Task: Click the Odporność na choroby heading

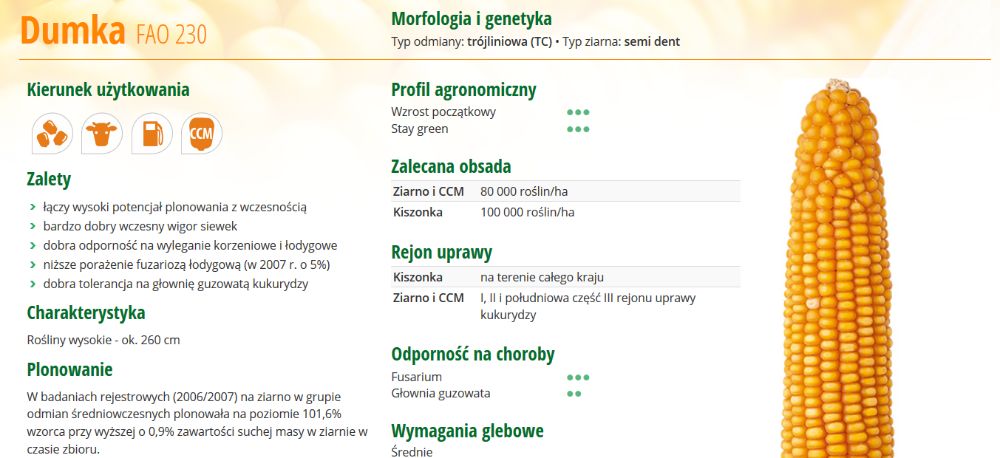Action: (x=473, y=354)
